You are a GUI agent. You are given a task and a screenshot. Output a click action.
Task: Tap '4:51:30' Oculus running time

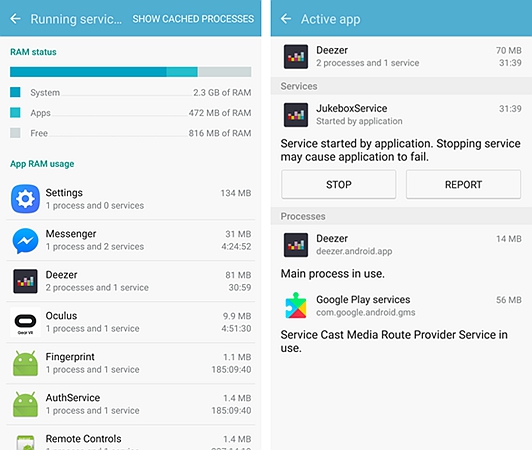[236, 329]
